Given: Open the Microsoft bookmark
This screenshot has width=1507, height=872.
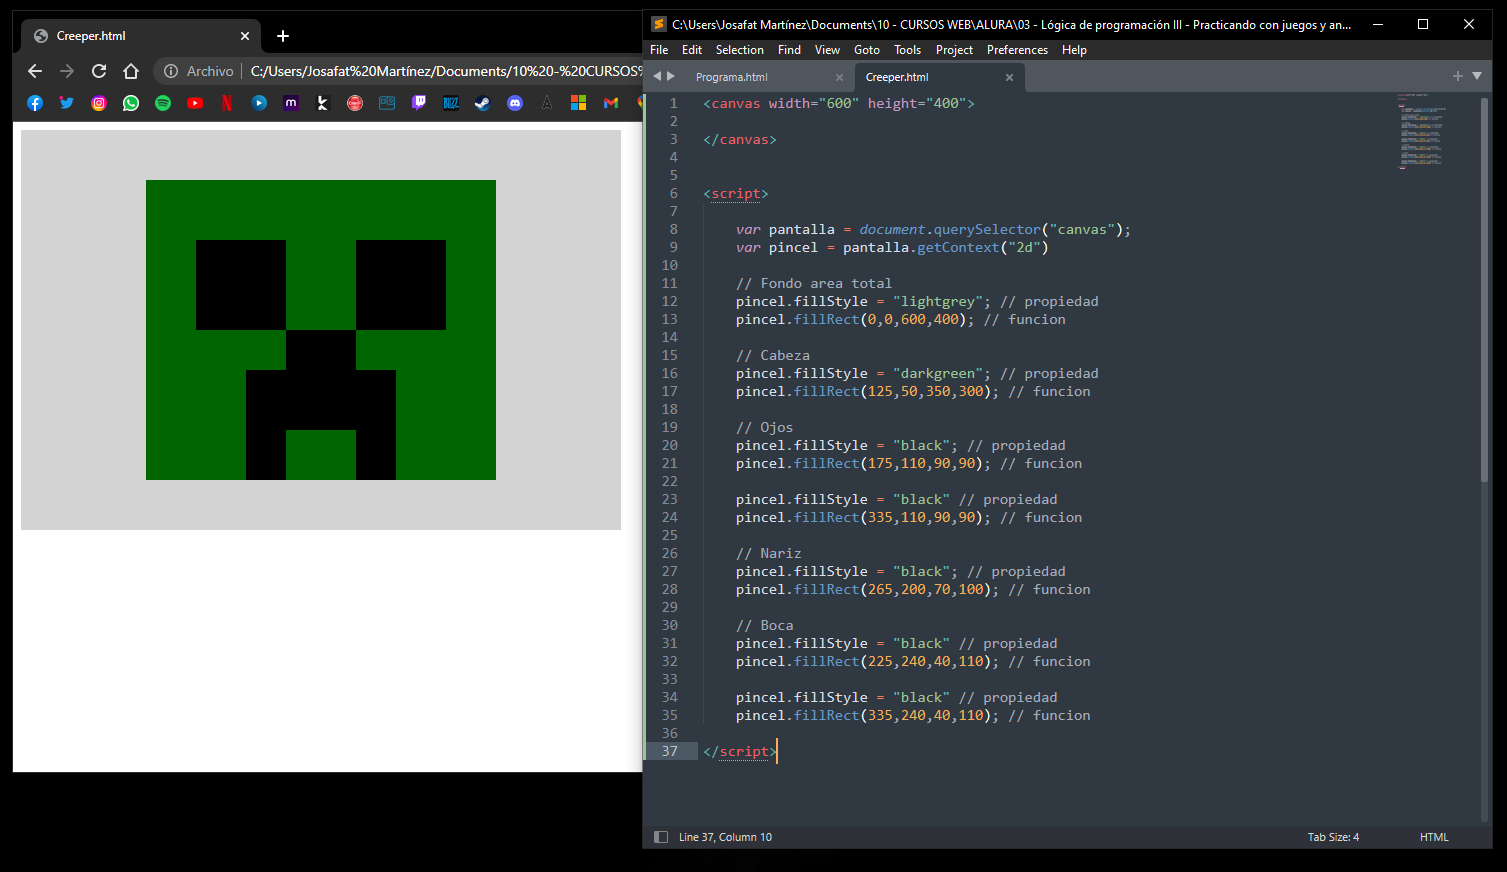Looking at the screenshot, I should click(579, 103).
